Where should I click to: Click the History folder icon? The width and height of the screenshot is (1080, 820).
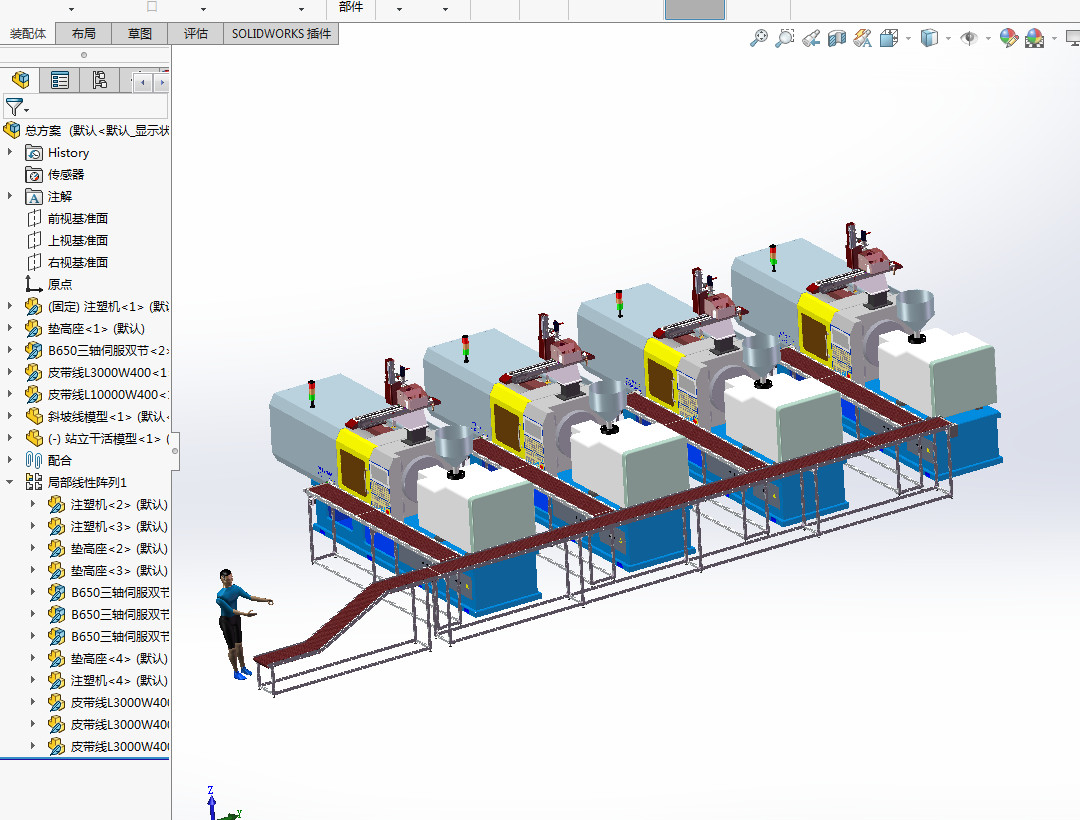pyautogui.click(x=34, y=153)
